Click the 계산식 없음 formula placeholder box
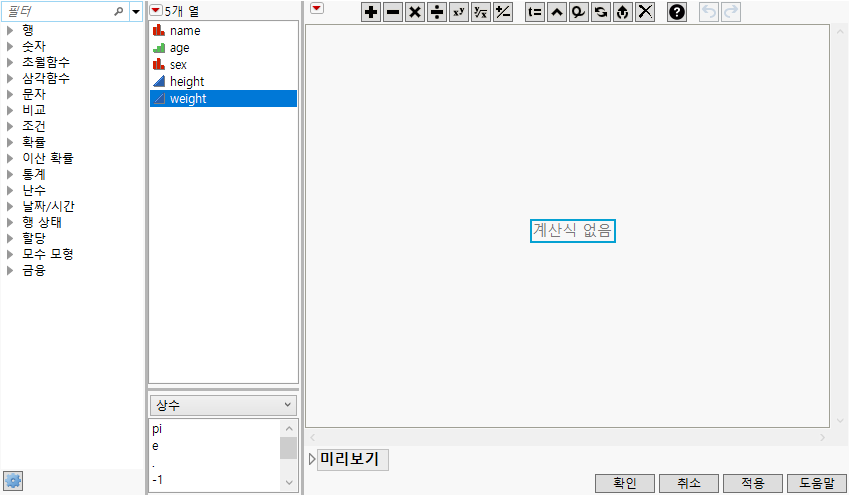The width and height of the screenshot is (849, 495). point(573,231)
